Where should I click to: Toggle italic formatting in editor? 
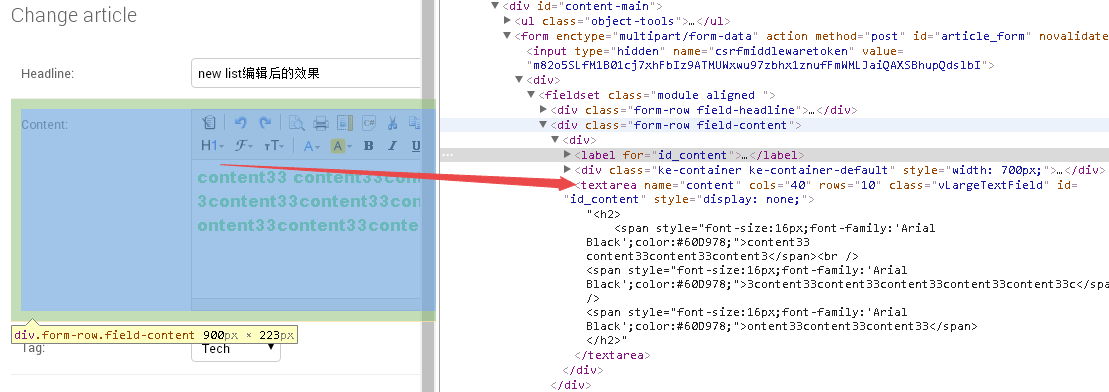coord(393,146)
